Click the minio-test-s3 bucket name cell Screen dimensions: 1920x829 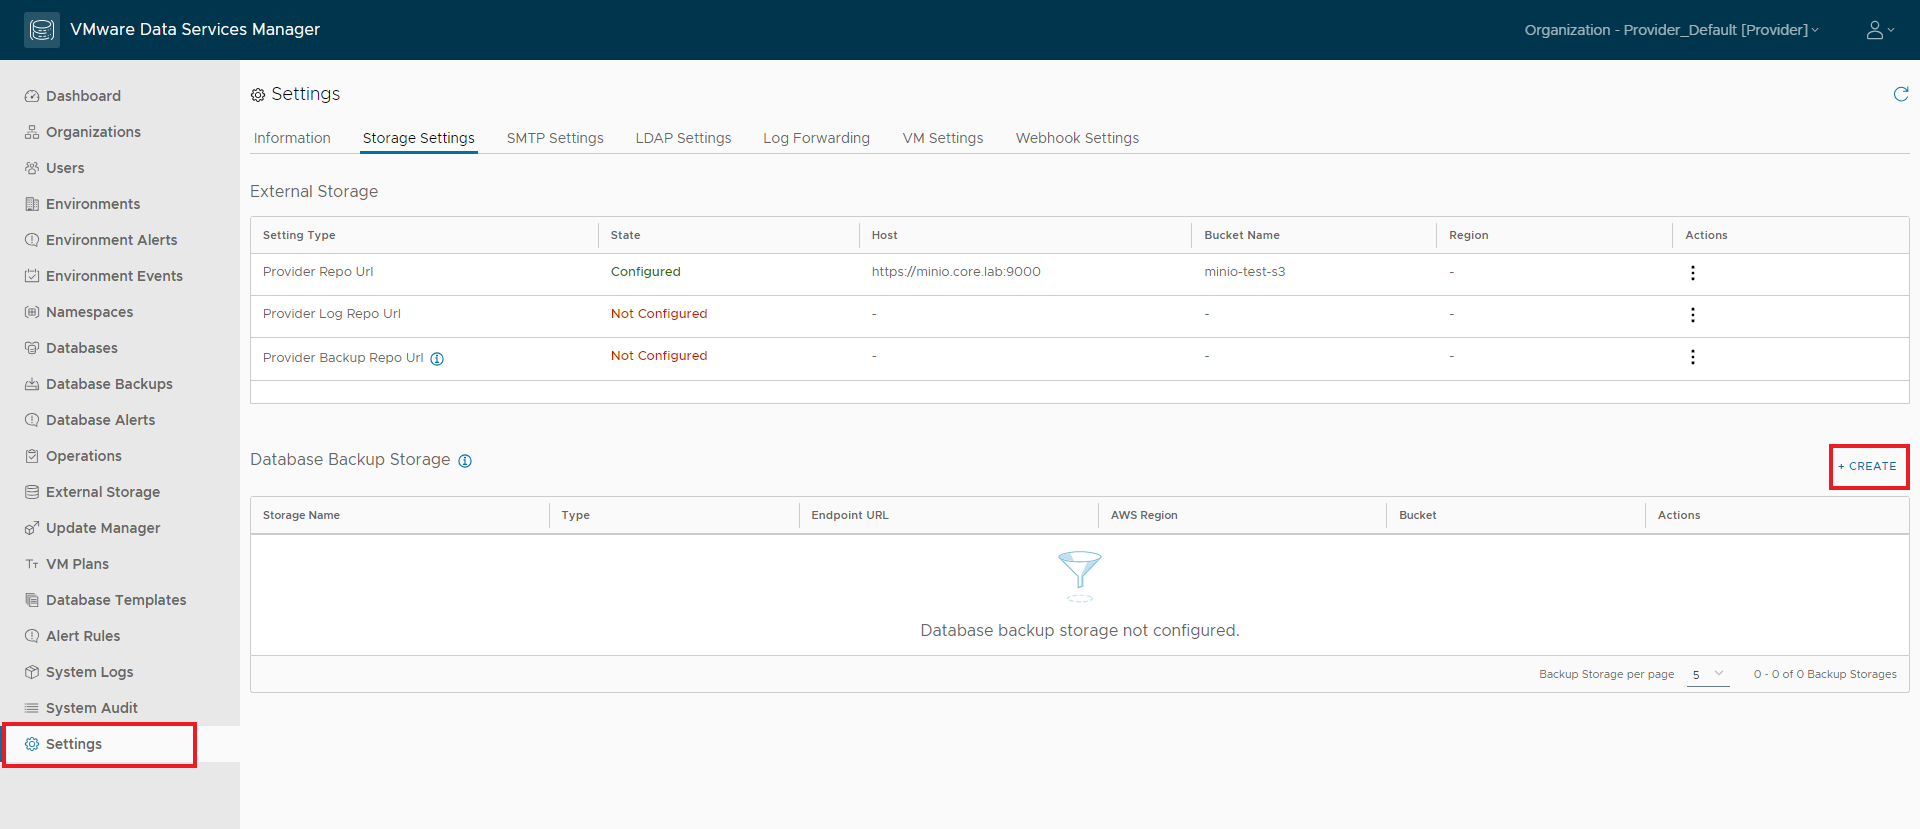click(1245, 272)
